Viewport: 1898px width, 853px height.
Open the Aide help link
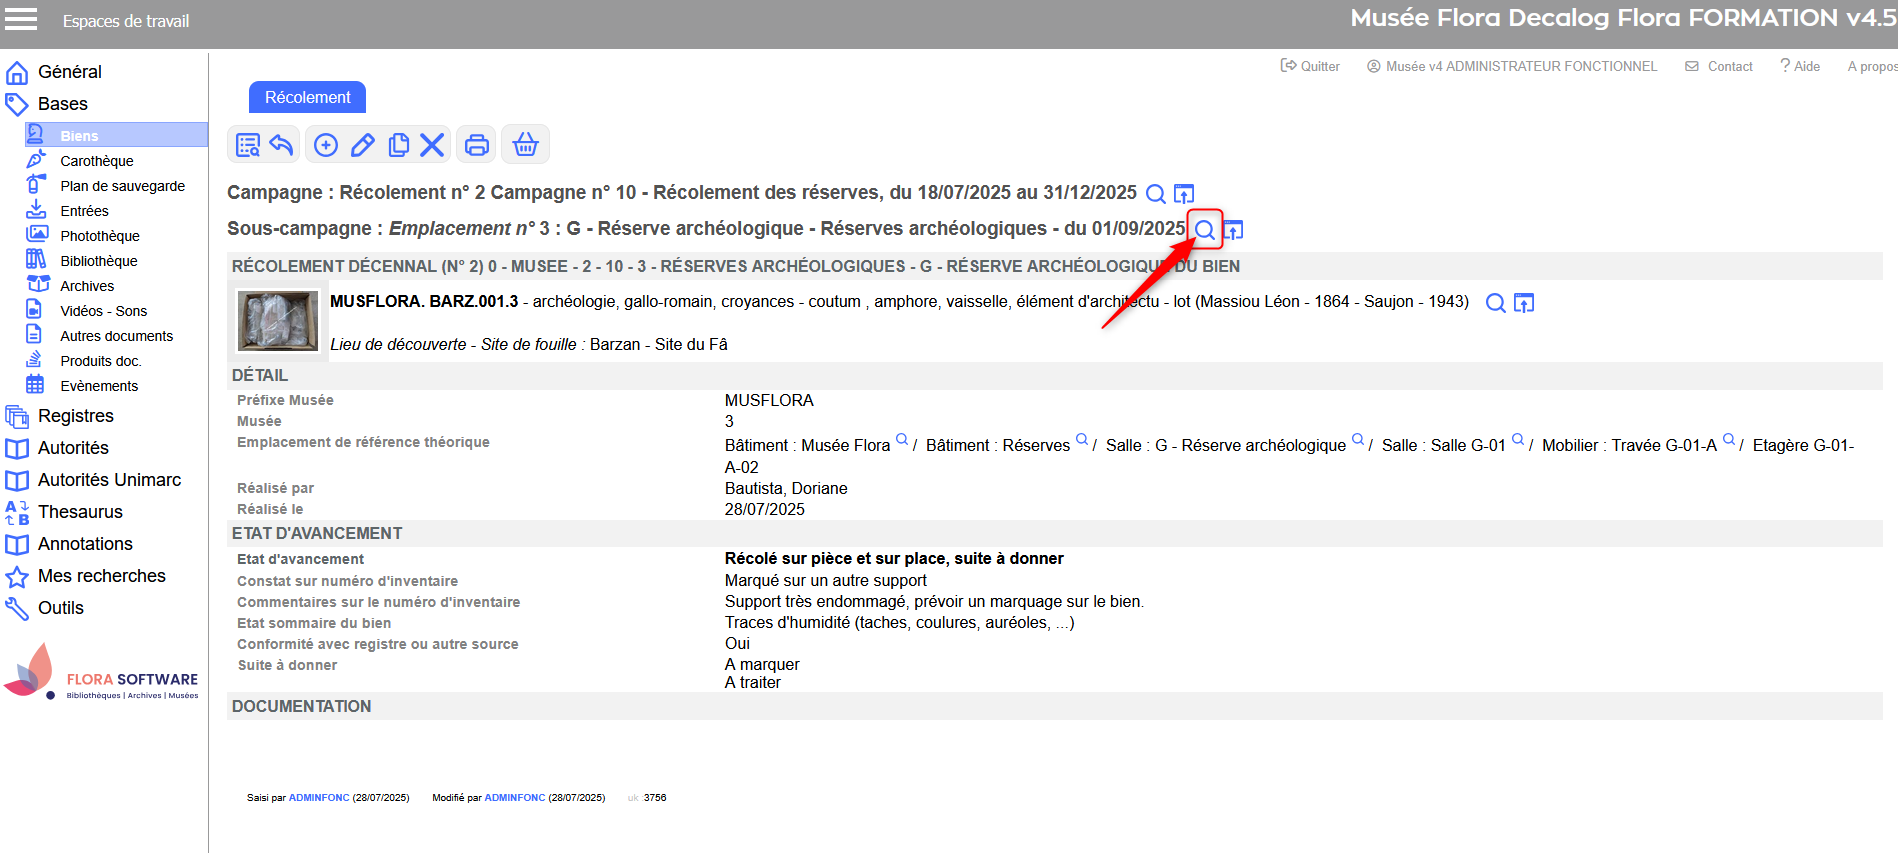[x=1800, y=66]
